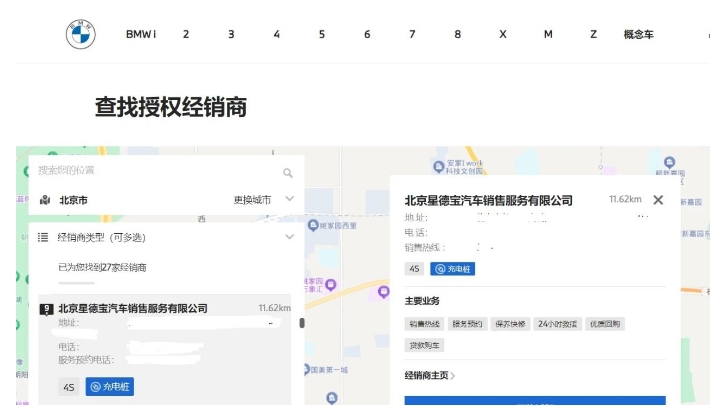Click the 销售热线 service tag
Image resolution: width=713 pixels, height=406 pixels.
pyautogui.click(x=424, y=324)
